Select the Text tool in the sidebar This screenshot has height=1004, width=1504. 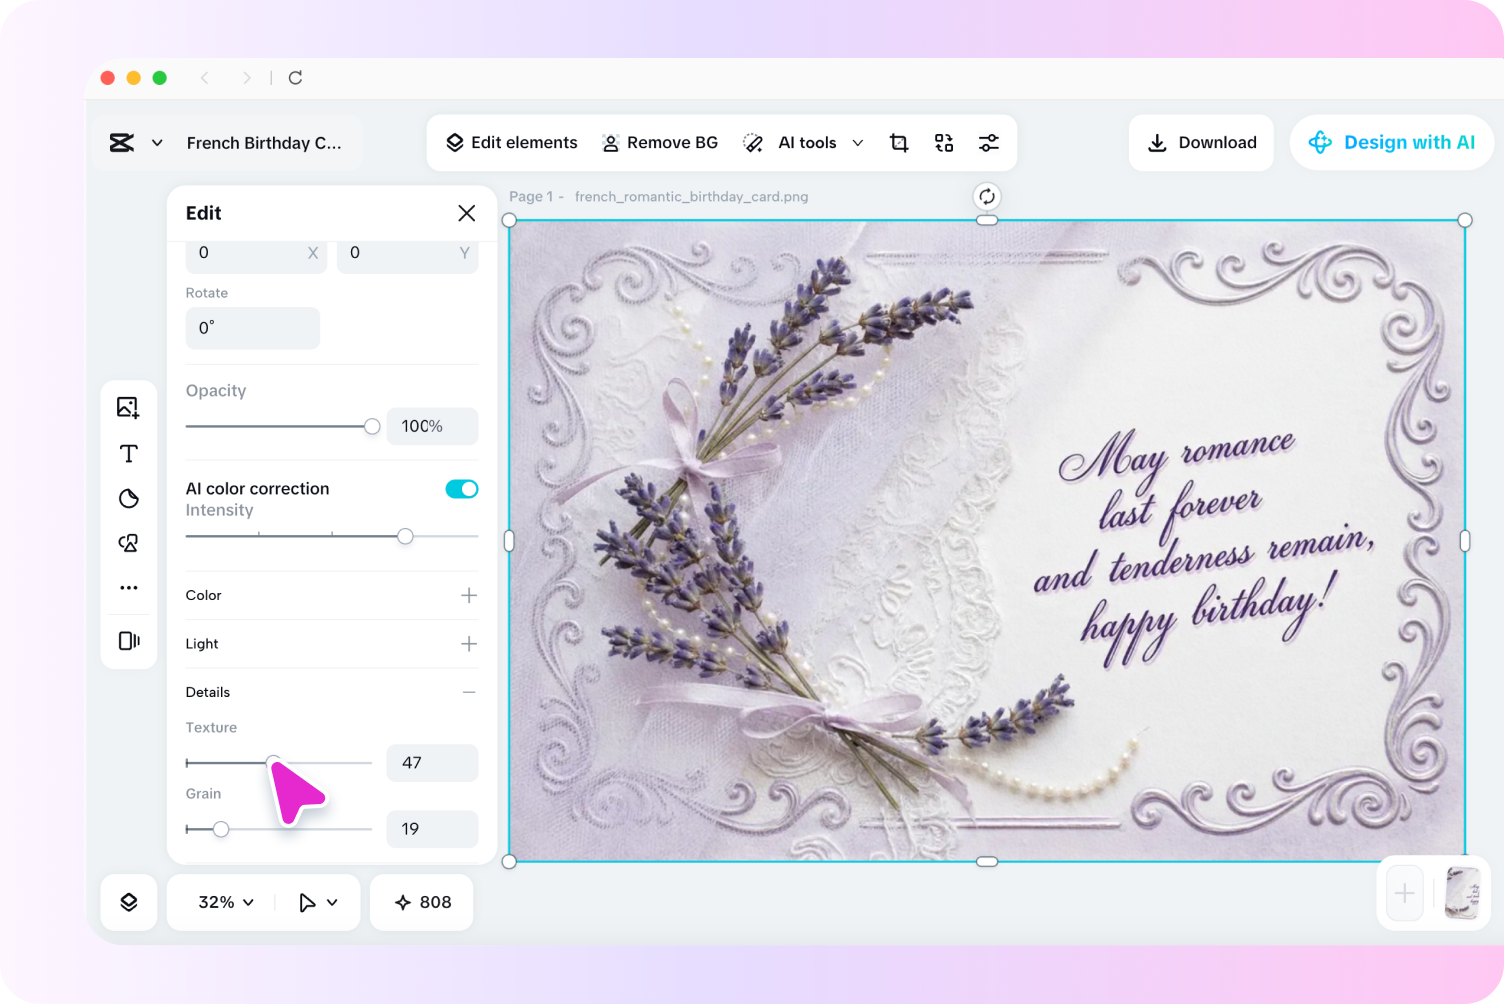(128, 453)
